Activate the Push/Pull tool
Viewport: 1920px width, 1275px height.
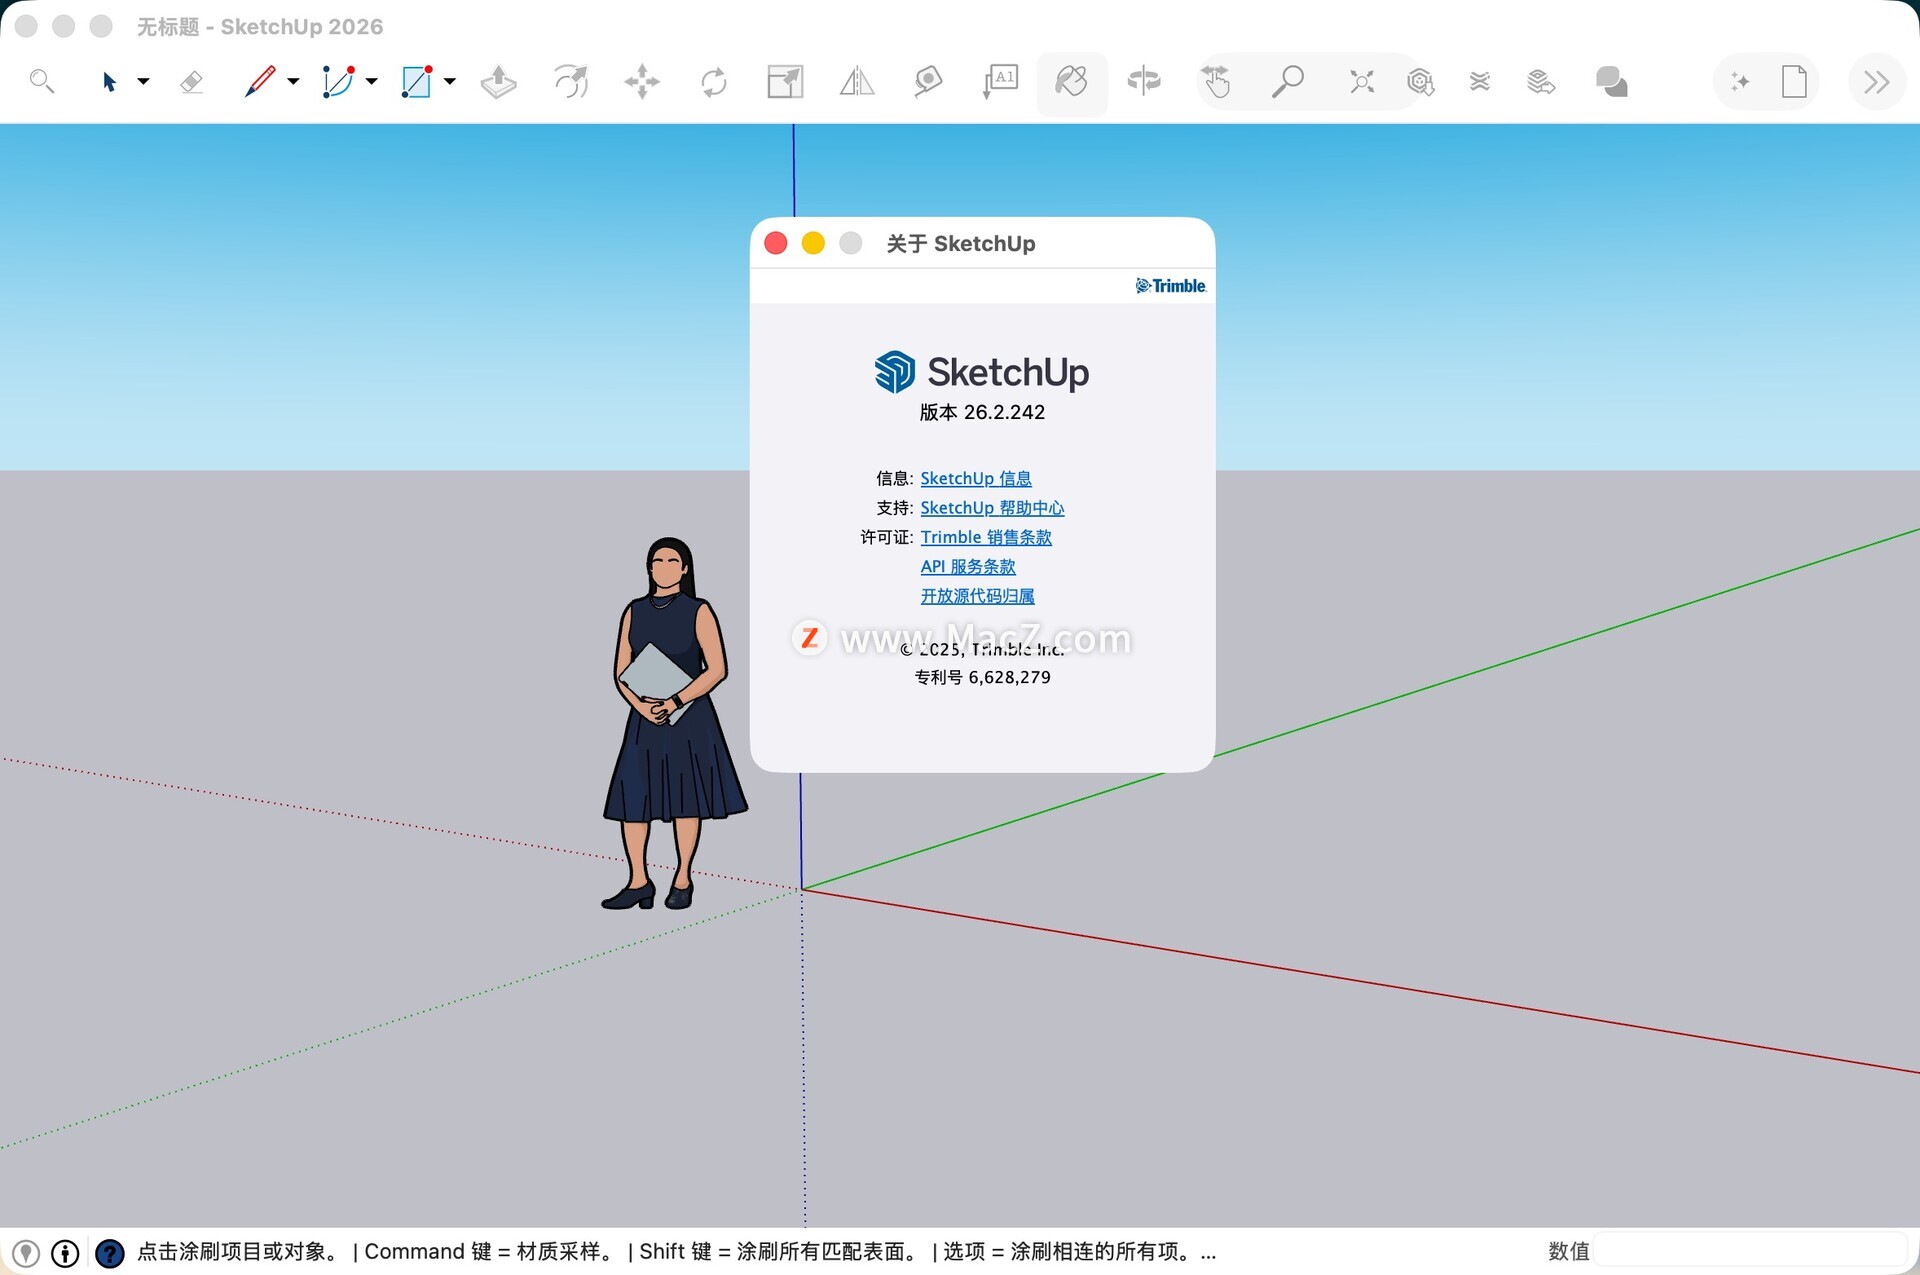click(x=498, y=81)
